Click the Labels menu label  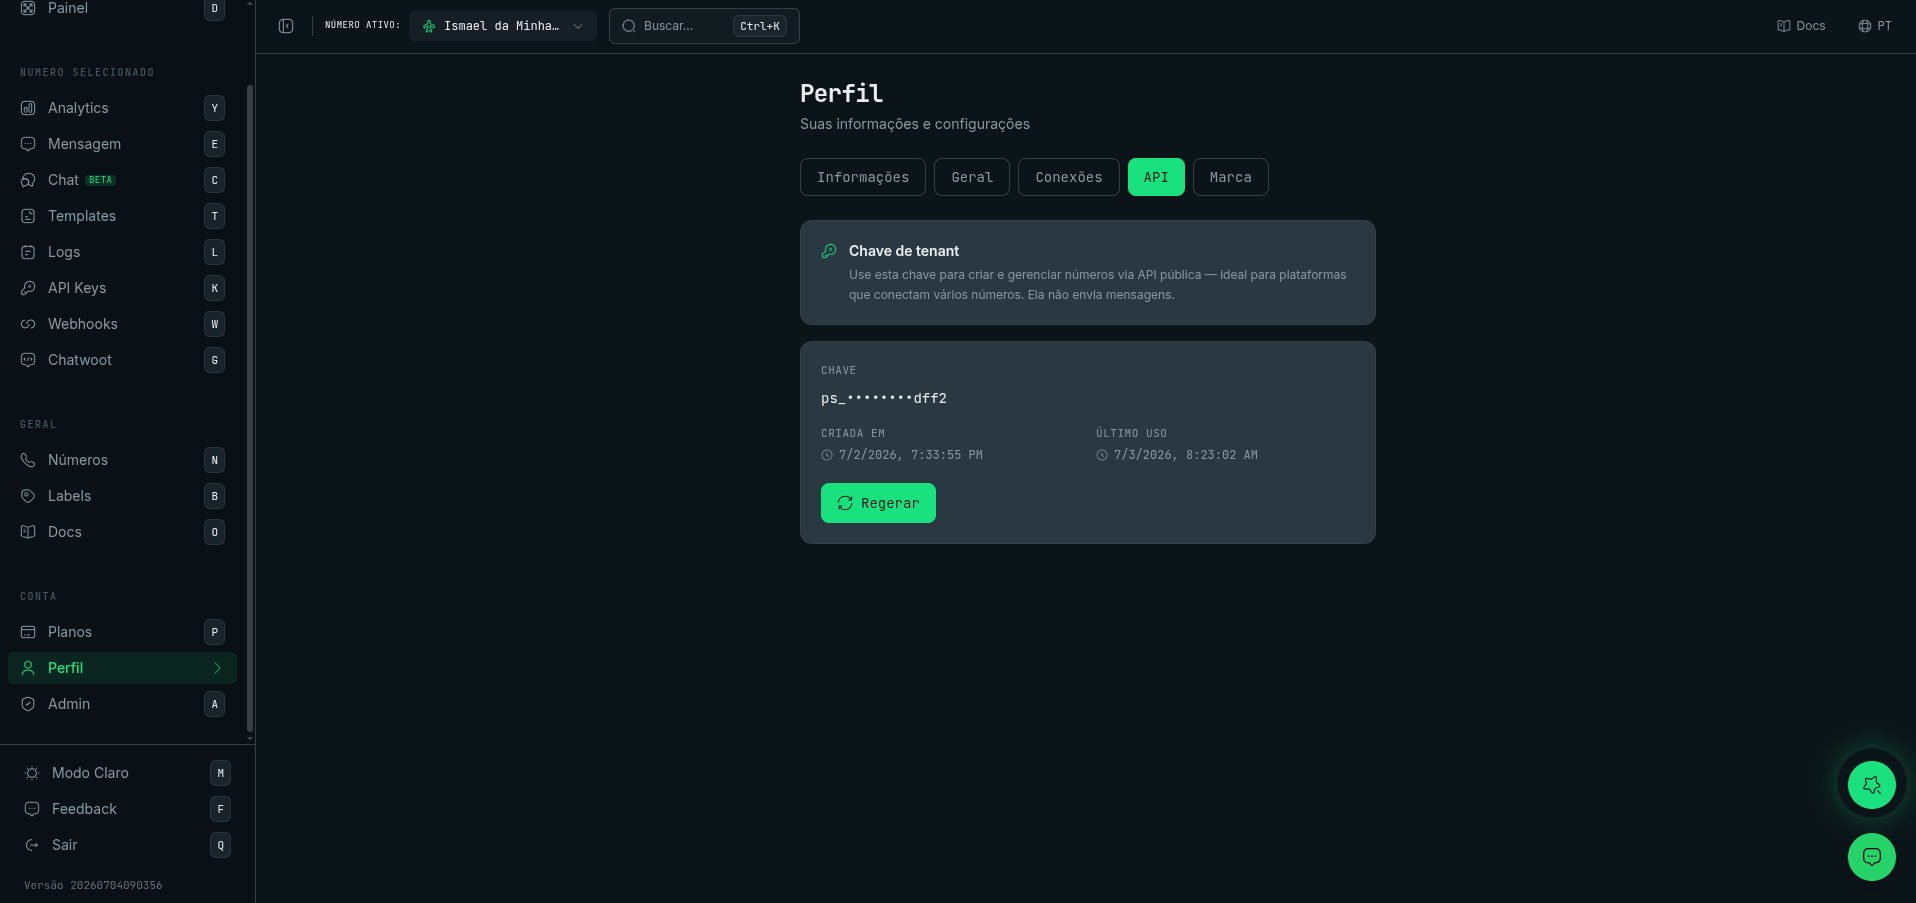click(69, 496)
